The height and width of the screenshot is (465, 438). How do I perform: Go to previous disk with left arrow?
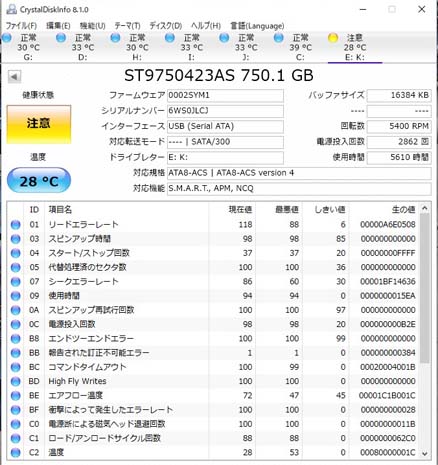(x=14, y=77)
